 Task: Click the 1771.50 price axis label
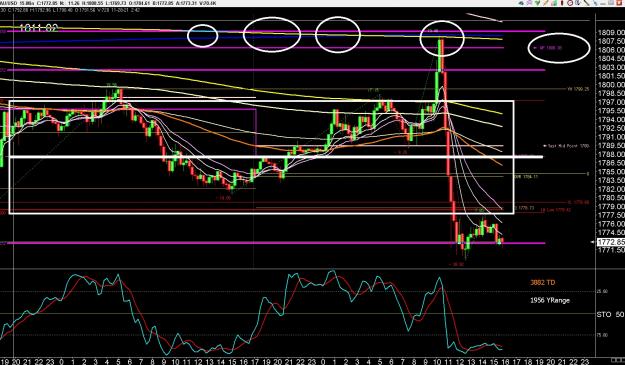pos(611,250)
